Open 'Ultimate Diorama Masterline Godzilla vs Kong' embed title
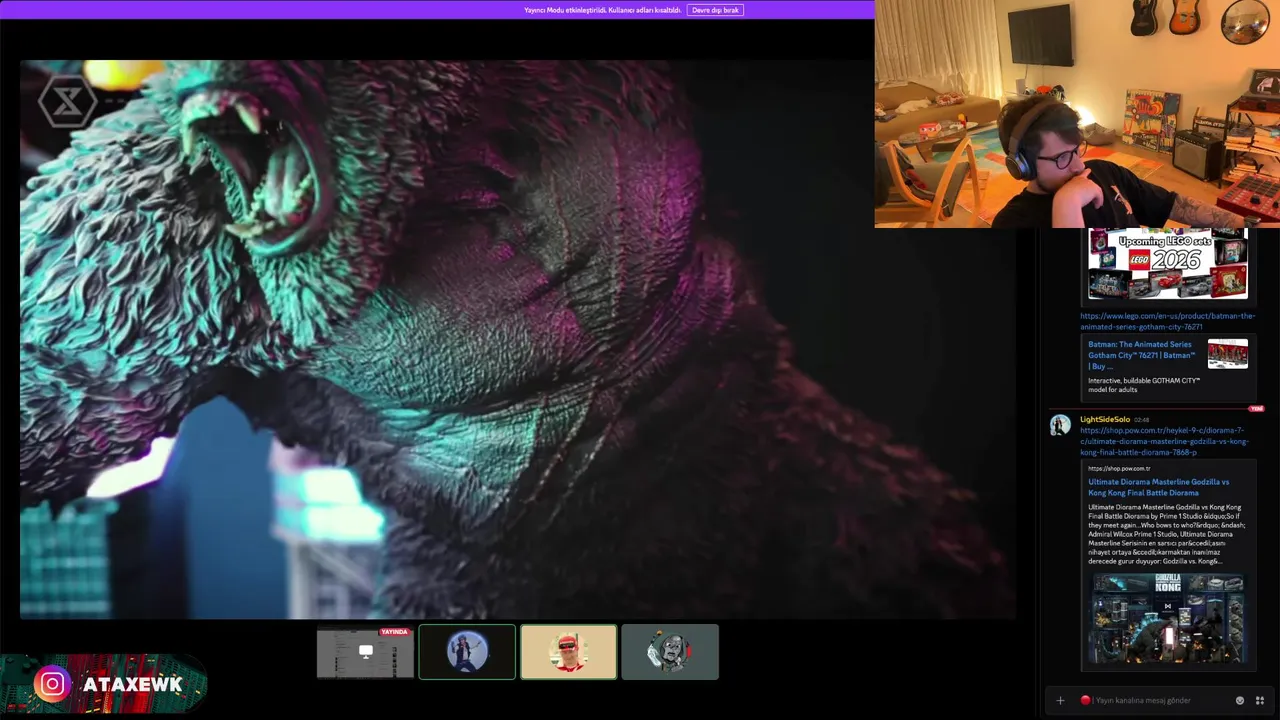1280x720 pixels. pos(1158,487)
